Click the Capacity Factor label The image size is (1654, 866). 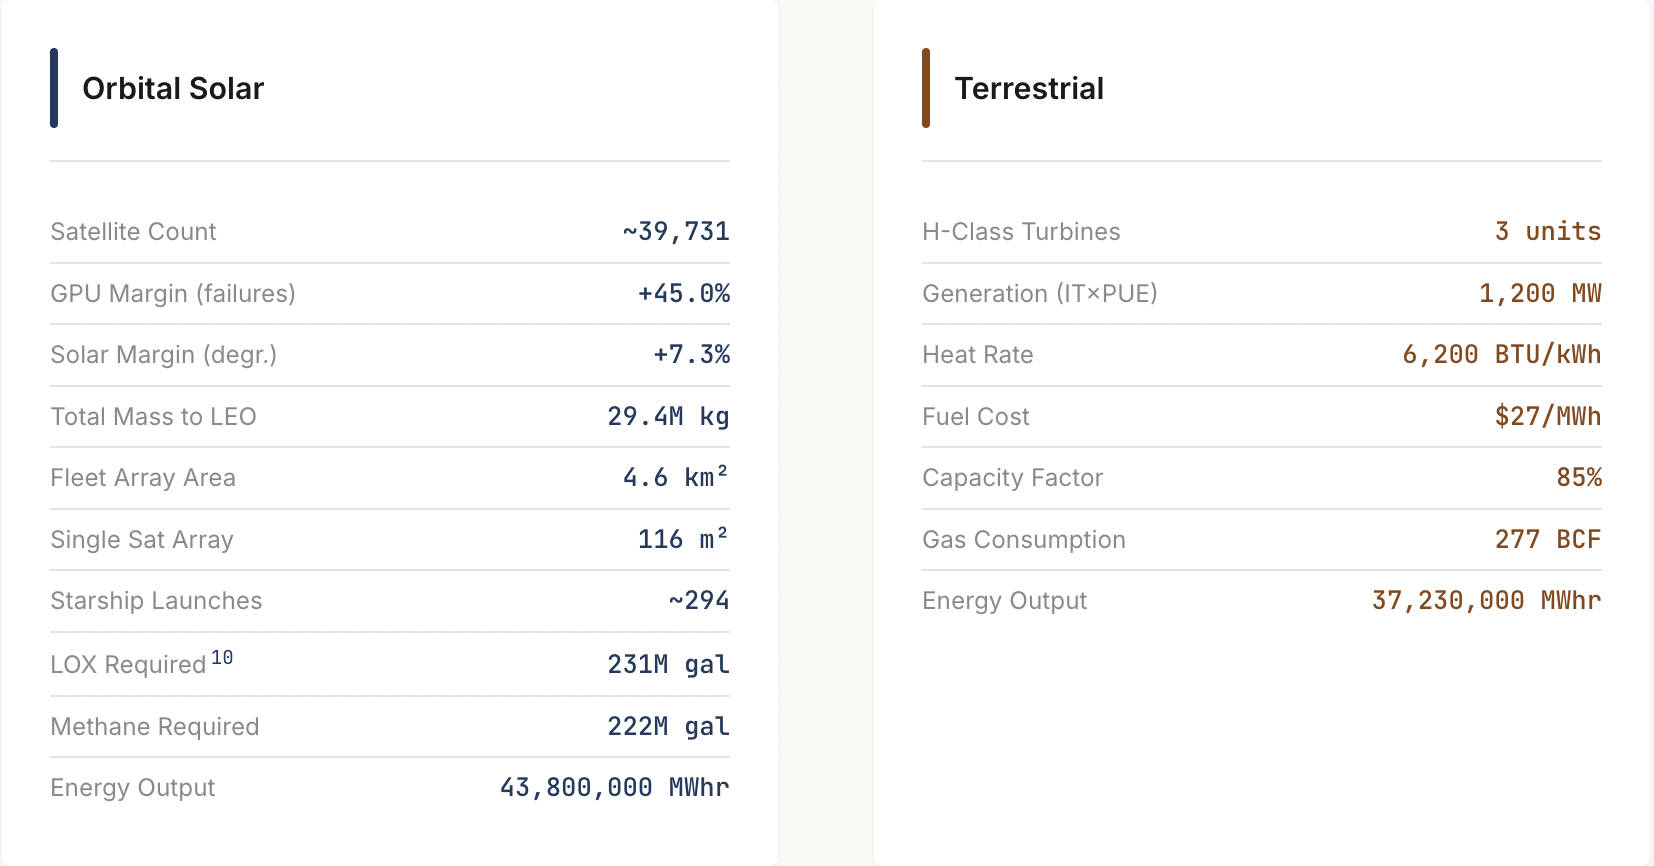click(x=1012, y=478)
